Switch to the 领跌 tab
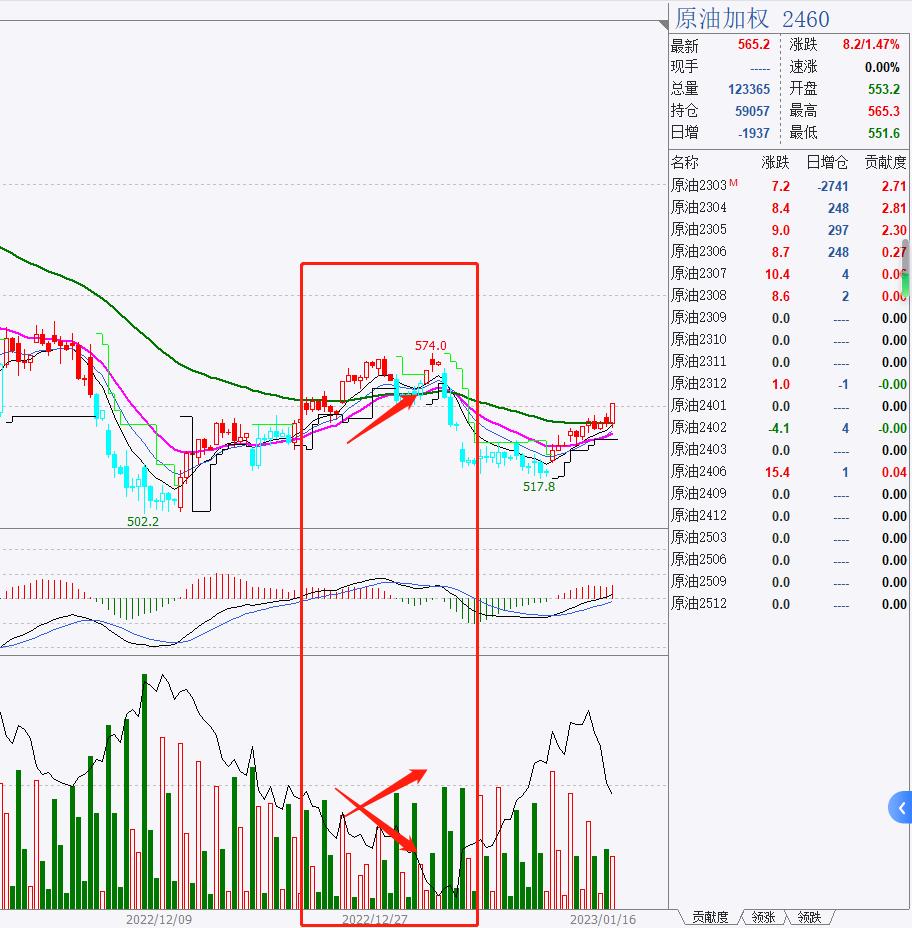 pos(809,917)
